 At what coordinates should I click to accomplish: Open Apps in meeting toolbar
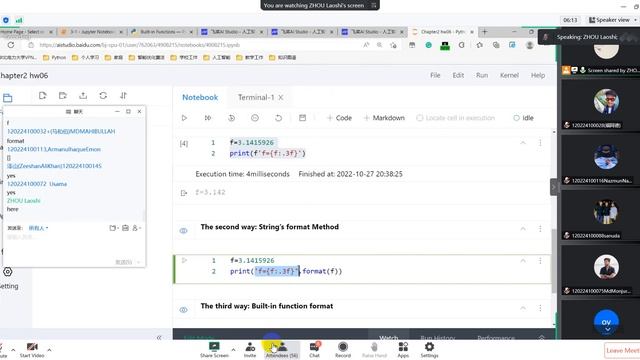point(403,350)
